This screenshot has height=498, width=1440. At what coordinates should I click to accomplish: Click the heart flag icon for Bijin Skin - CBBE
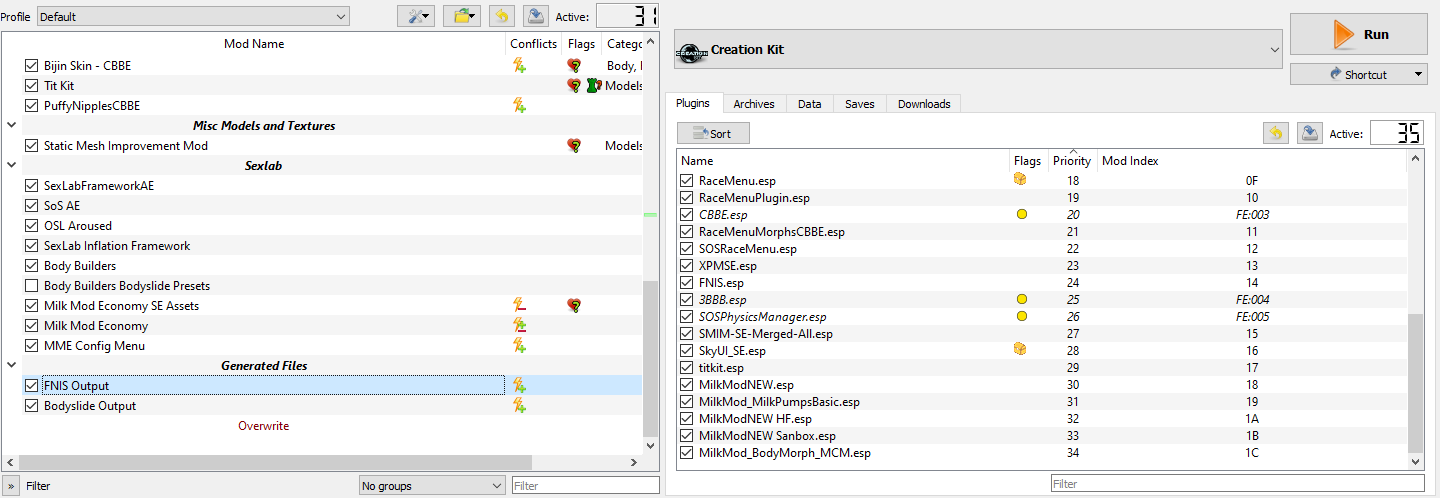pyautogui.click(x=574, y=66)
